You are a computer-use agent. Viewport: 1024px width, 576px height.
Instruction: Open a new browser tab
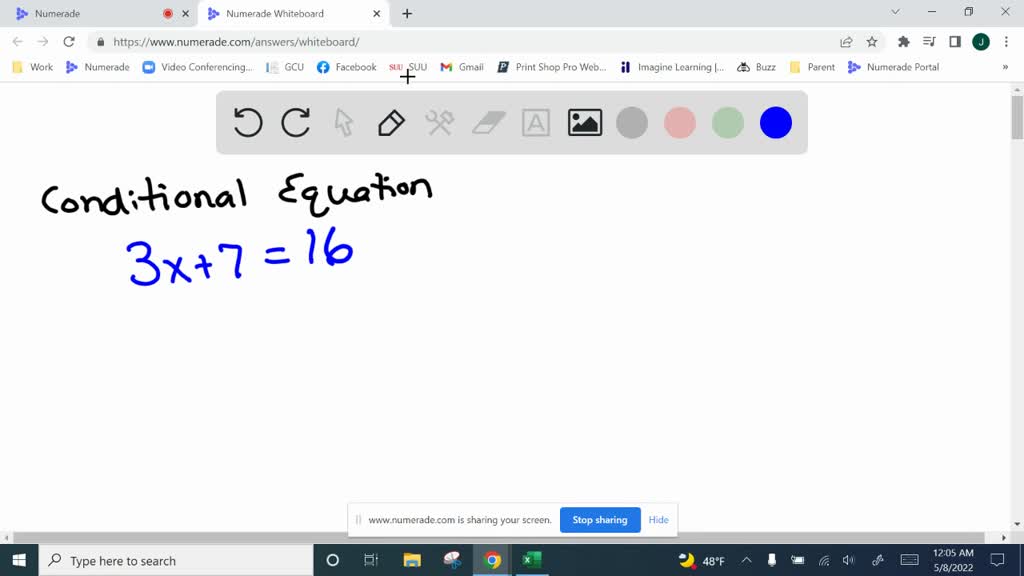click(407, 14)
